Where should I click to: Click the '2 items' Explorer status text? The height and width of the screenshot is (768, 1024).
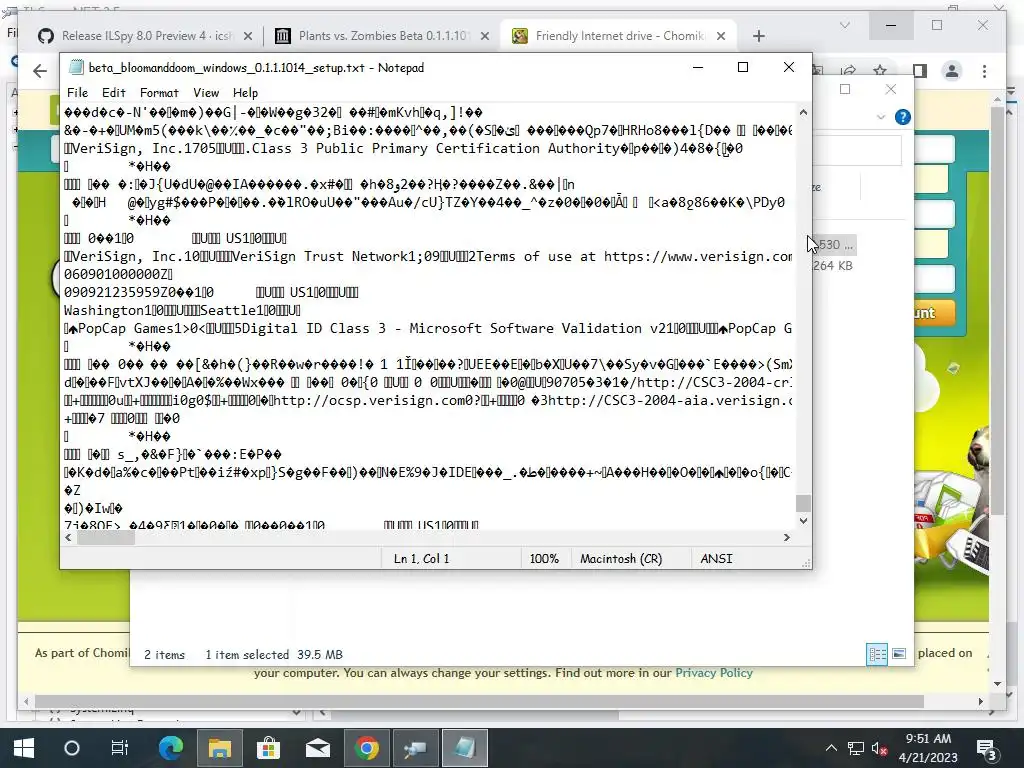click(165, 654)
